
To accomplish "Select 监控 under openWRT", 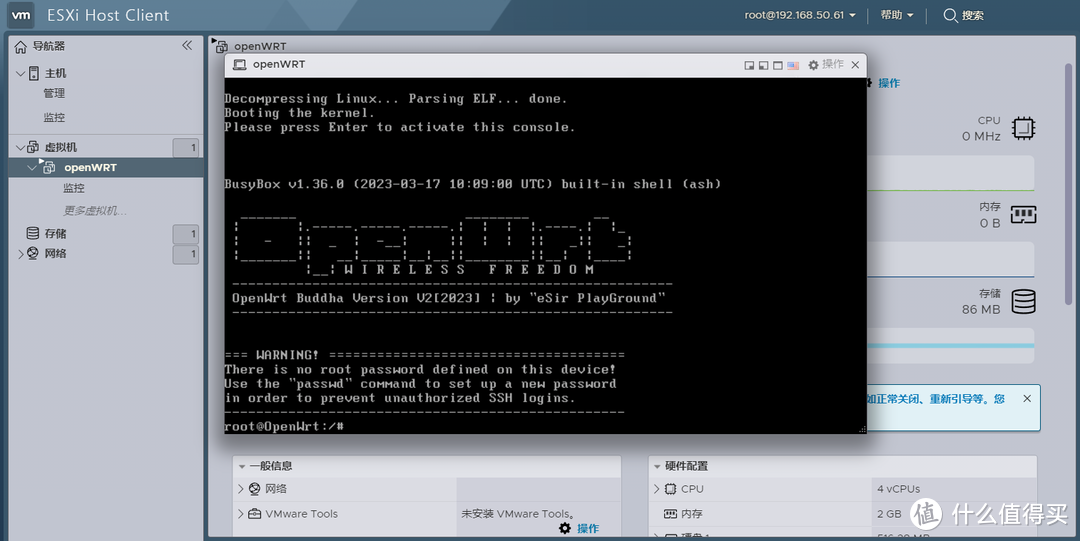I will pyautogui.click(x=74, y=188).
